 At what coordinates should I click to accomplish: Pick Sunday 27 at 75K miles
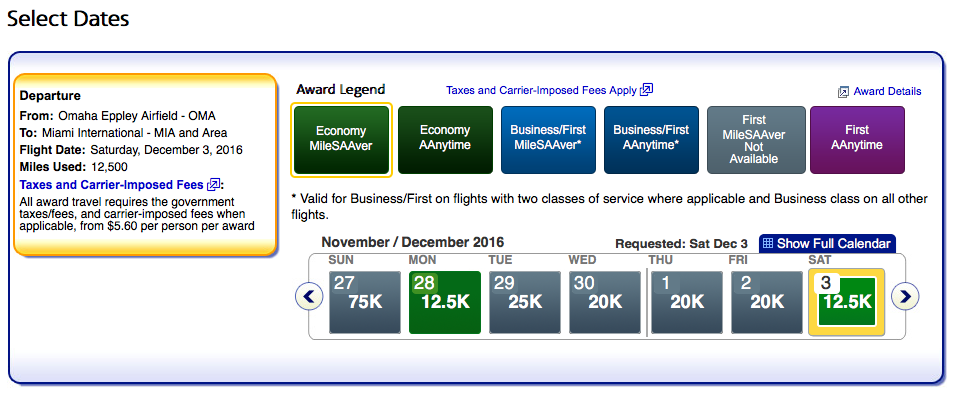click(365, 303)
